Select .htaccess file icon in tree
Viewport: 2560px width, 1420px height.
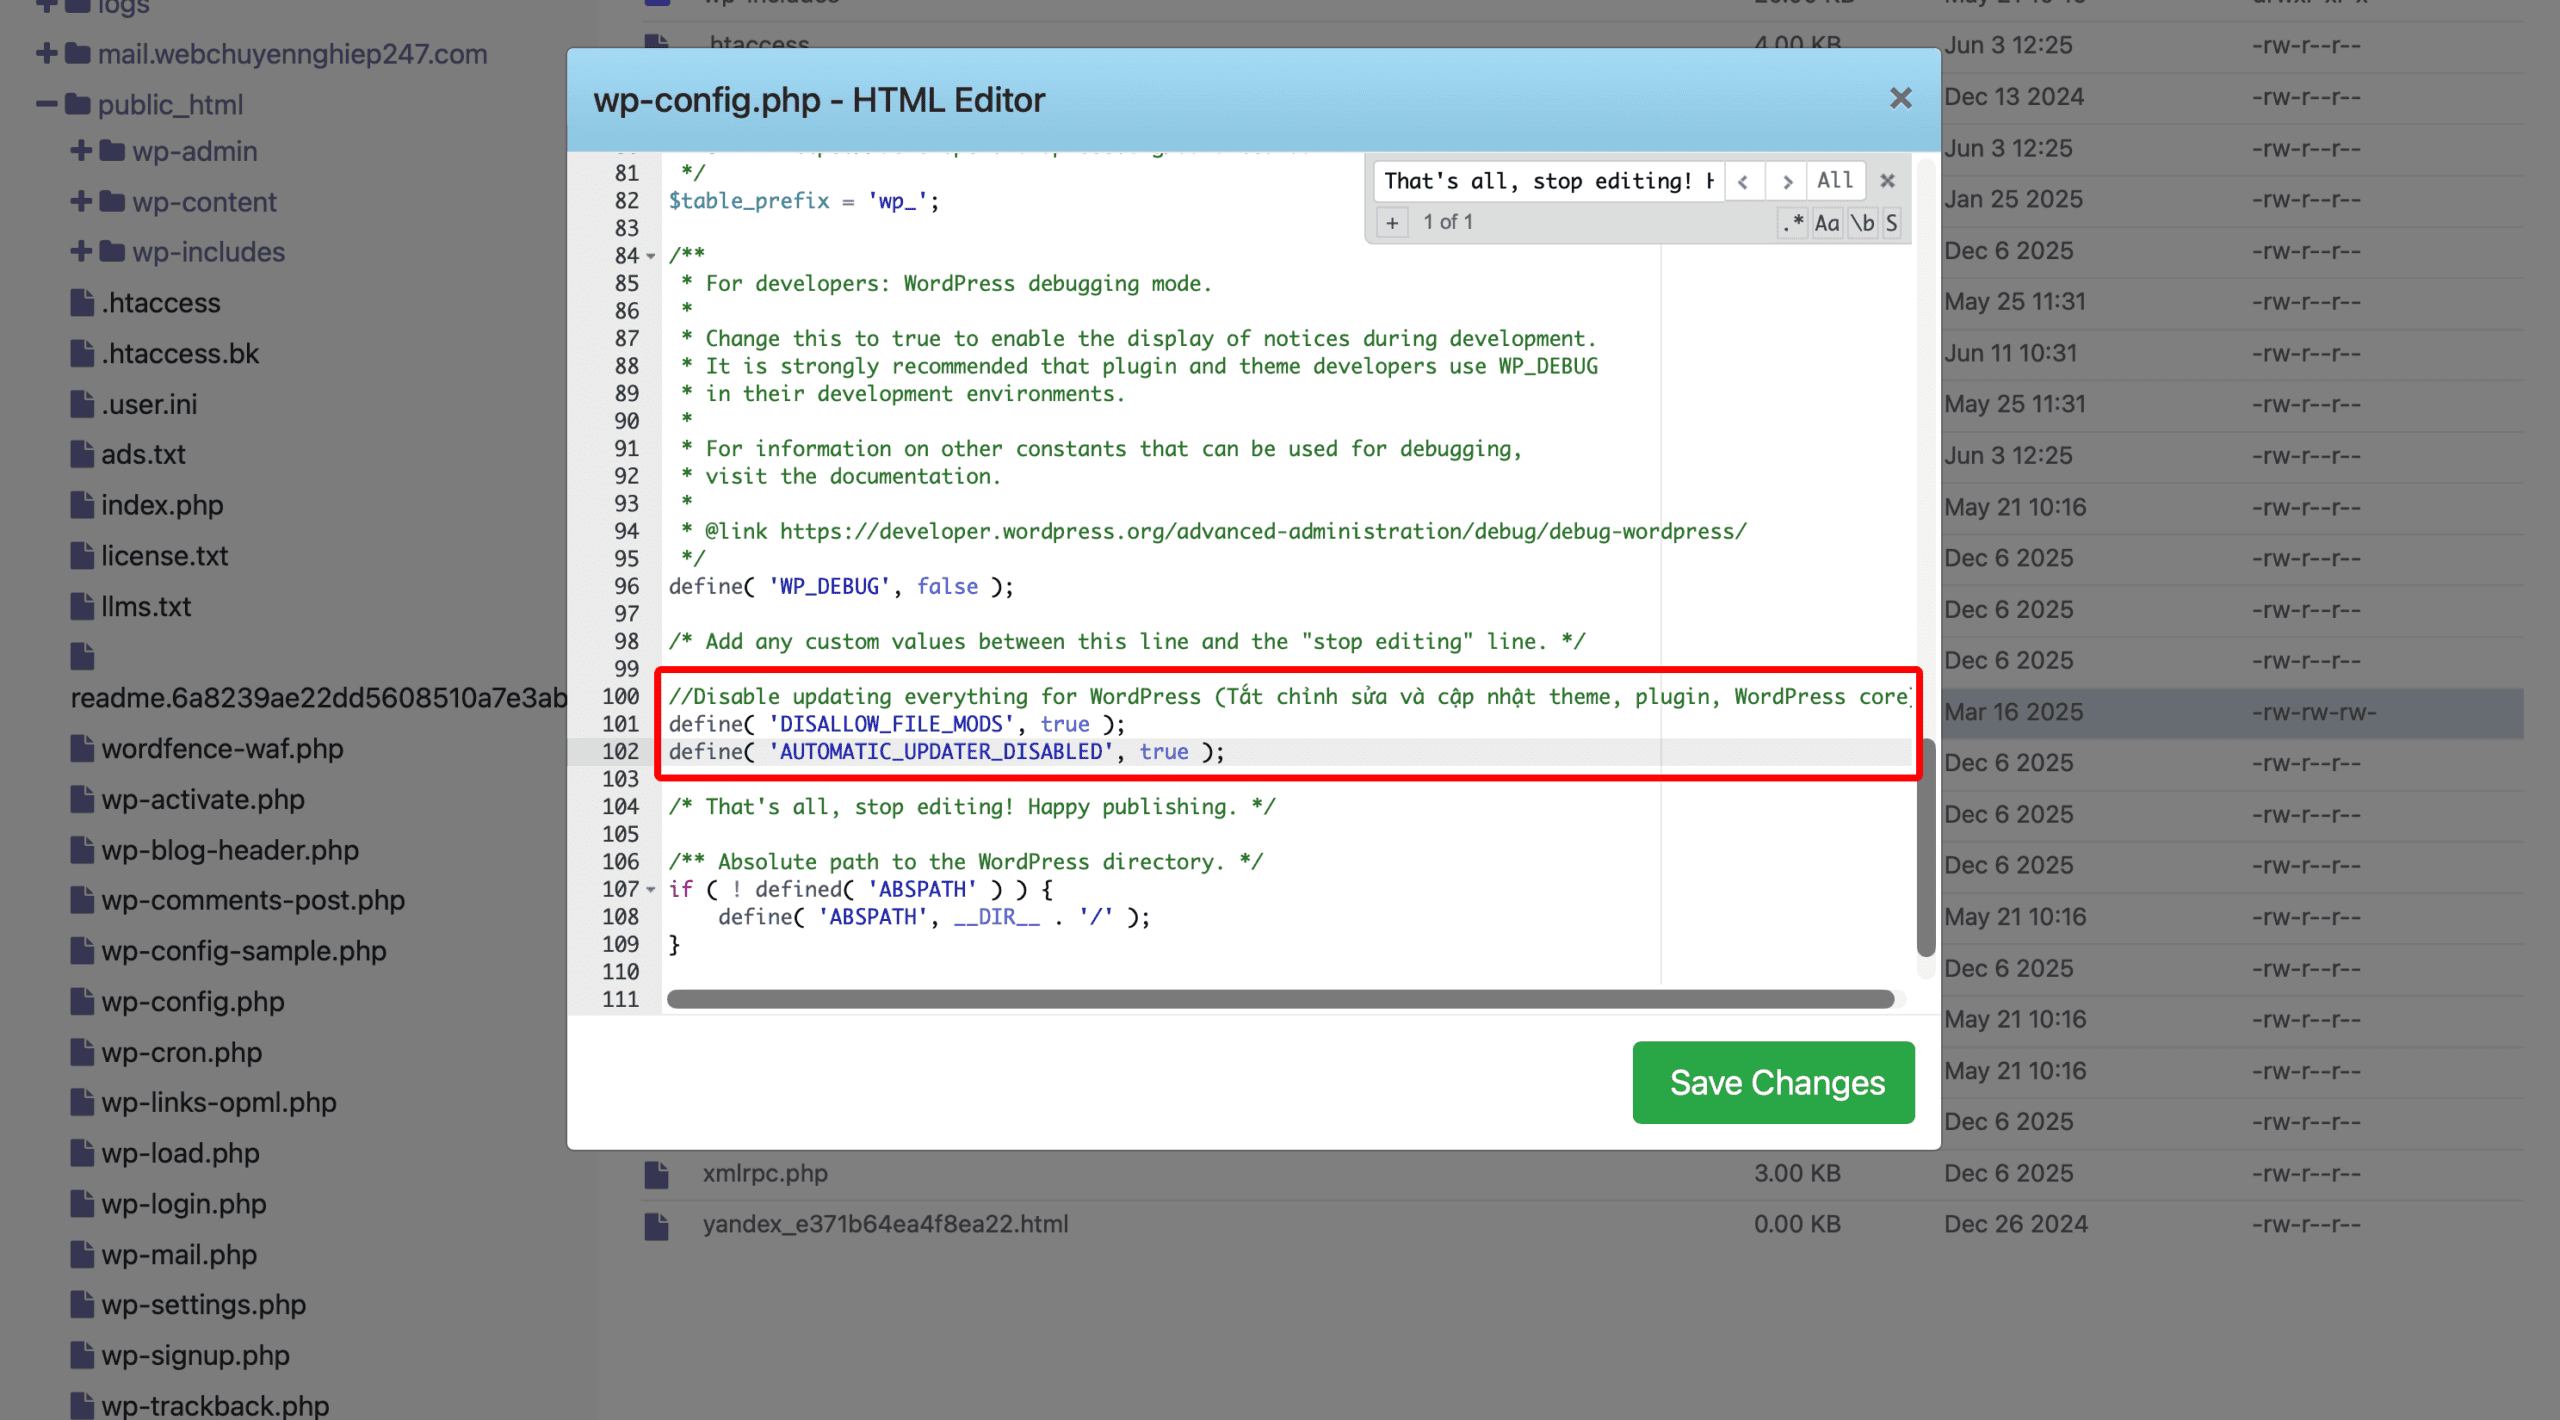[82, 302]
